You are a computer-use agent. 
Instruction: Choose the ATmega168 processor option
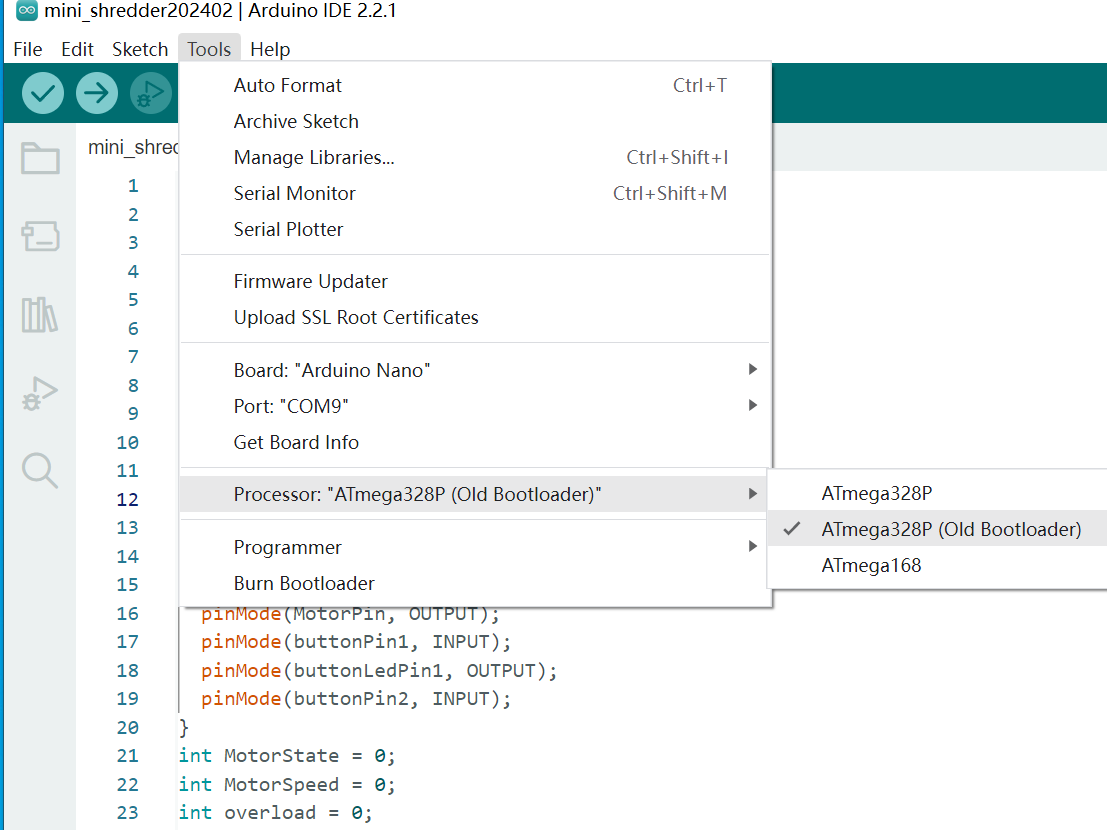pos(871,565)
